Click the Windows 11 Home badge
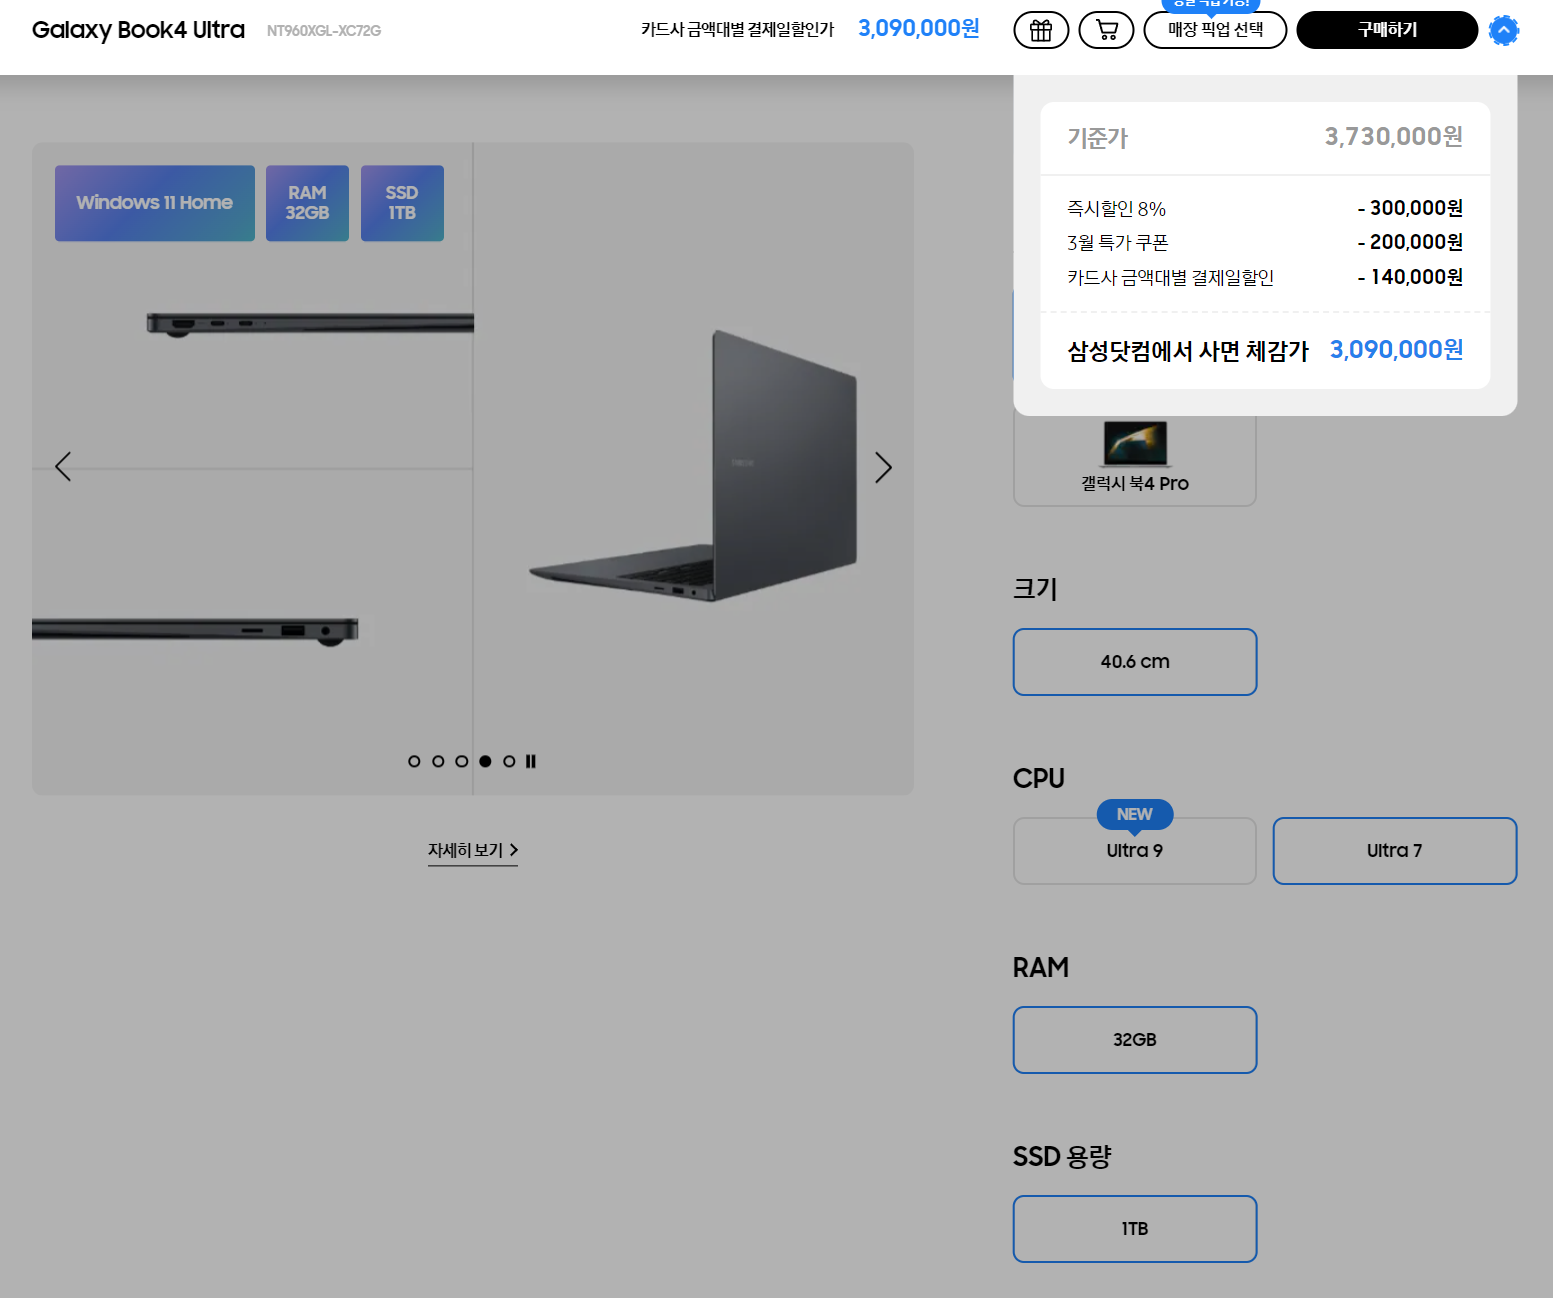Image resolution: width=1553 pixels, height=1298 pixels. pyautogui.click(x=155, y=203)
